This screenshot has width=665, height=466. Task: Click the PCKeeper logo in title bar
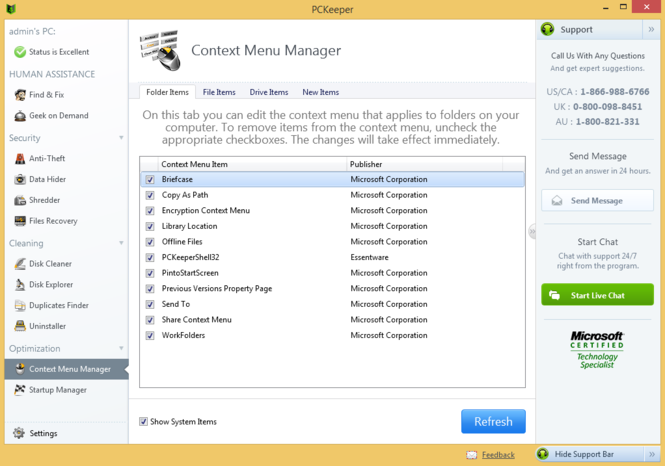(x=11, y=8)
